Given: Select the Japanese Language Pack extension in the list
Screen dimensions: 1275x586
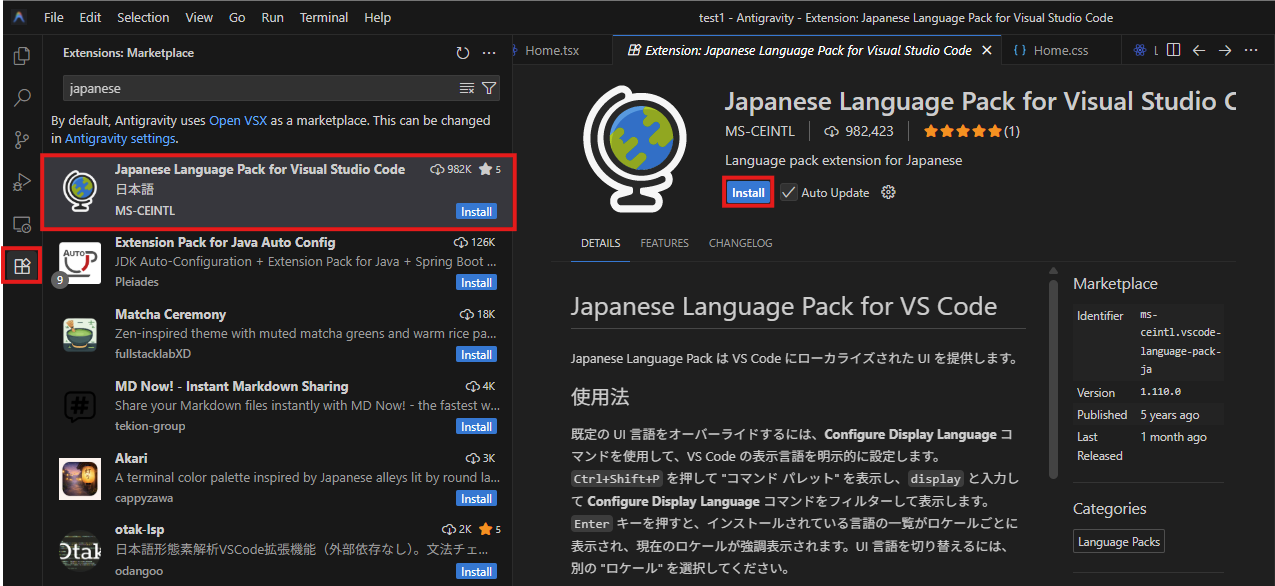Looking at the screenshot, I should (279, 191).
